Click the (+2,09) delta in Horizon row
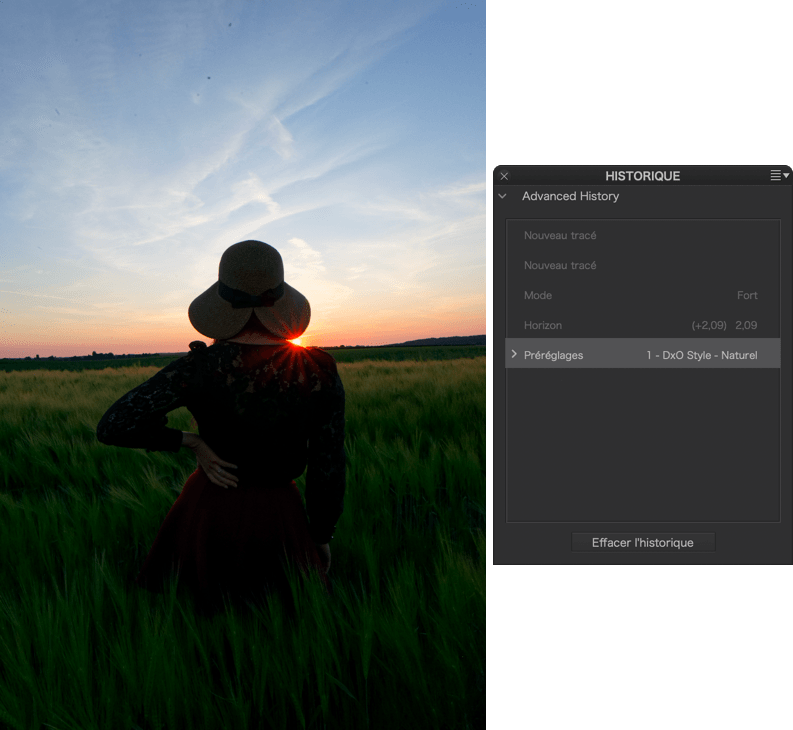Viewport: 793px width, 730px height. 709,326
